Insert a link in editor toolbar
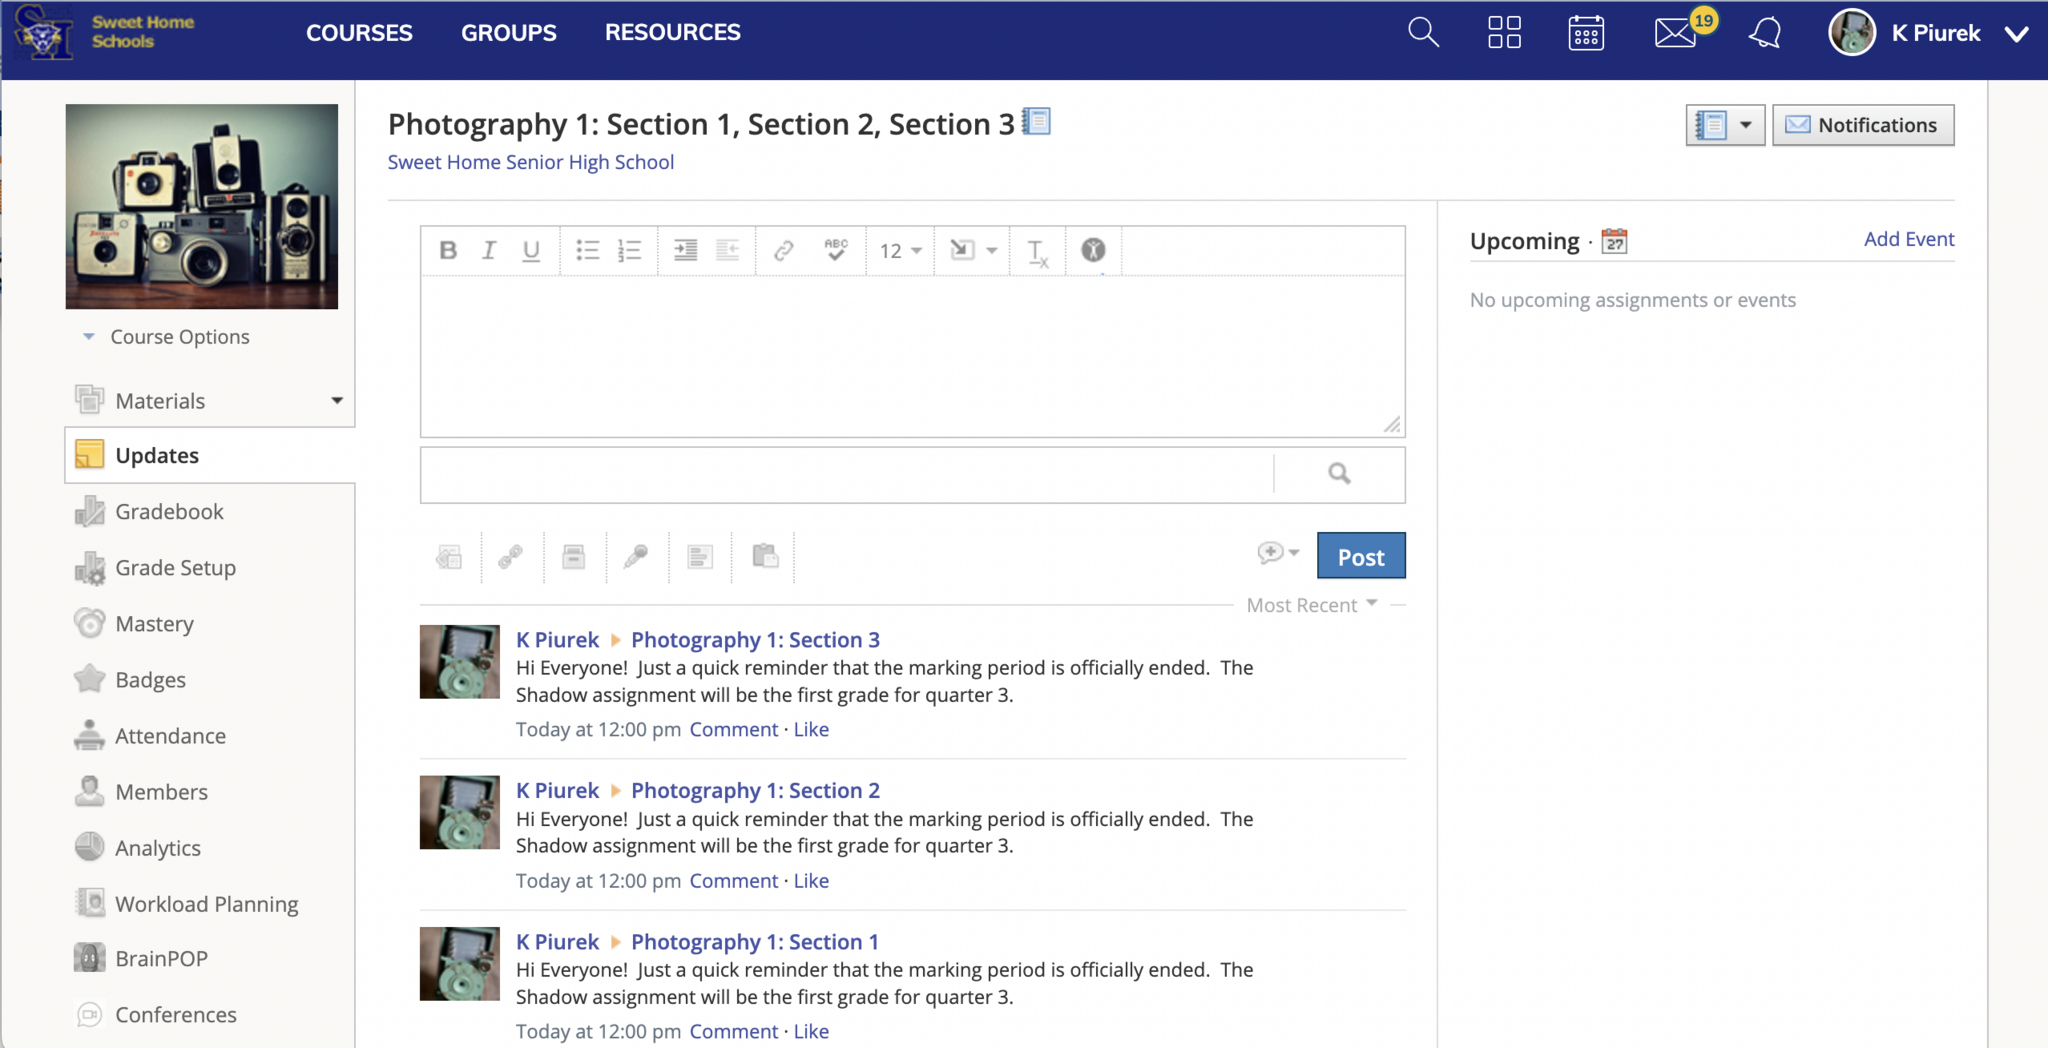Image resolution: width=2048 pixels, height=1048 pixels. [783, 250]
